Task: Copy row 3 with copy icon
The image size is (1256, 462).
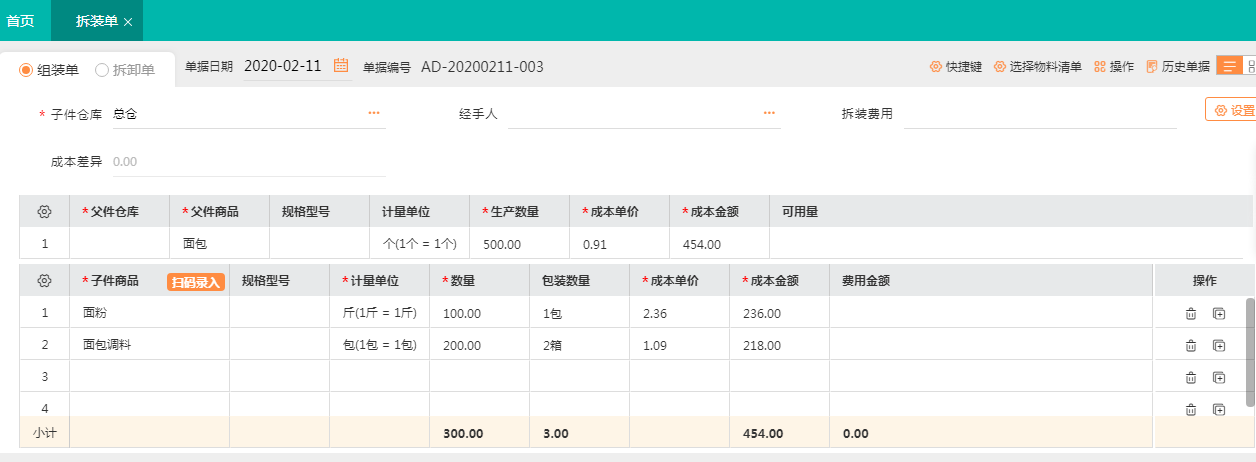Action: pyautogui.click(x=1219, y=377)
